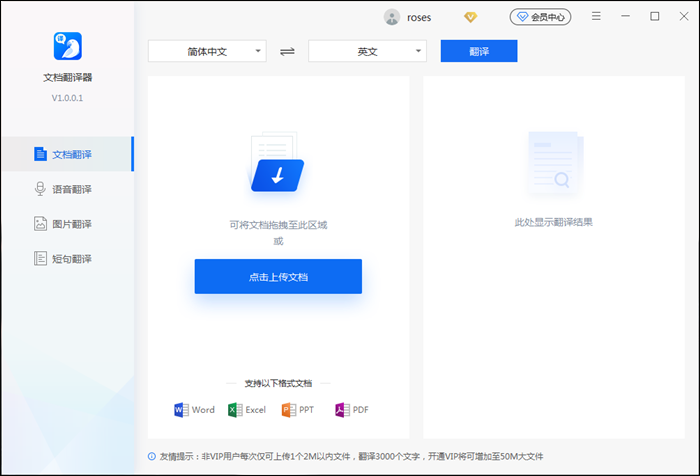This screenshot has height=476, width=700.
Task: Maximize the translator window
Action: (654, 17)
